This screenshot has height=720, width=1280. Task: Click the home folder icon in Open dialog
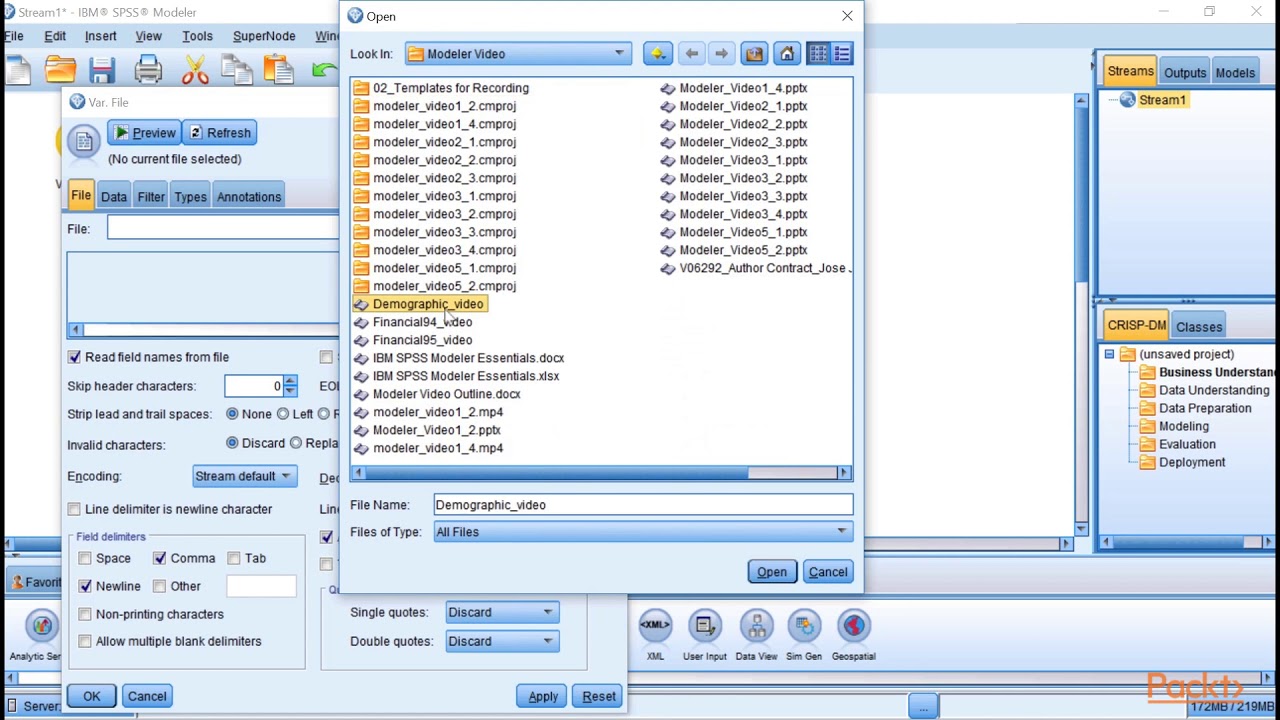tap(787, 54)
